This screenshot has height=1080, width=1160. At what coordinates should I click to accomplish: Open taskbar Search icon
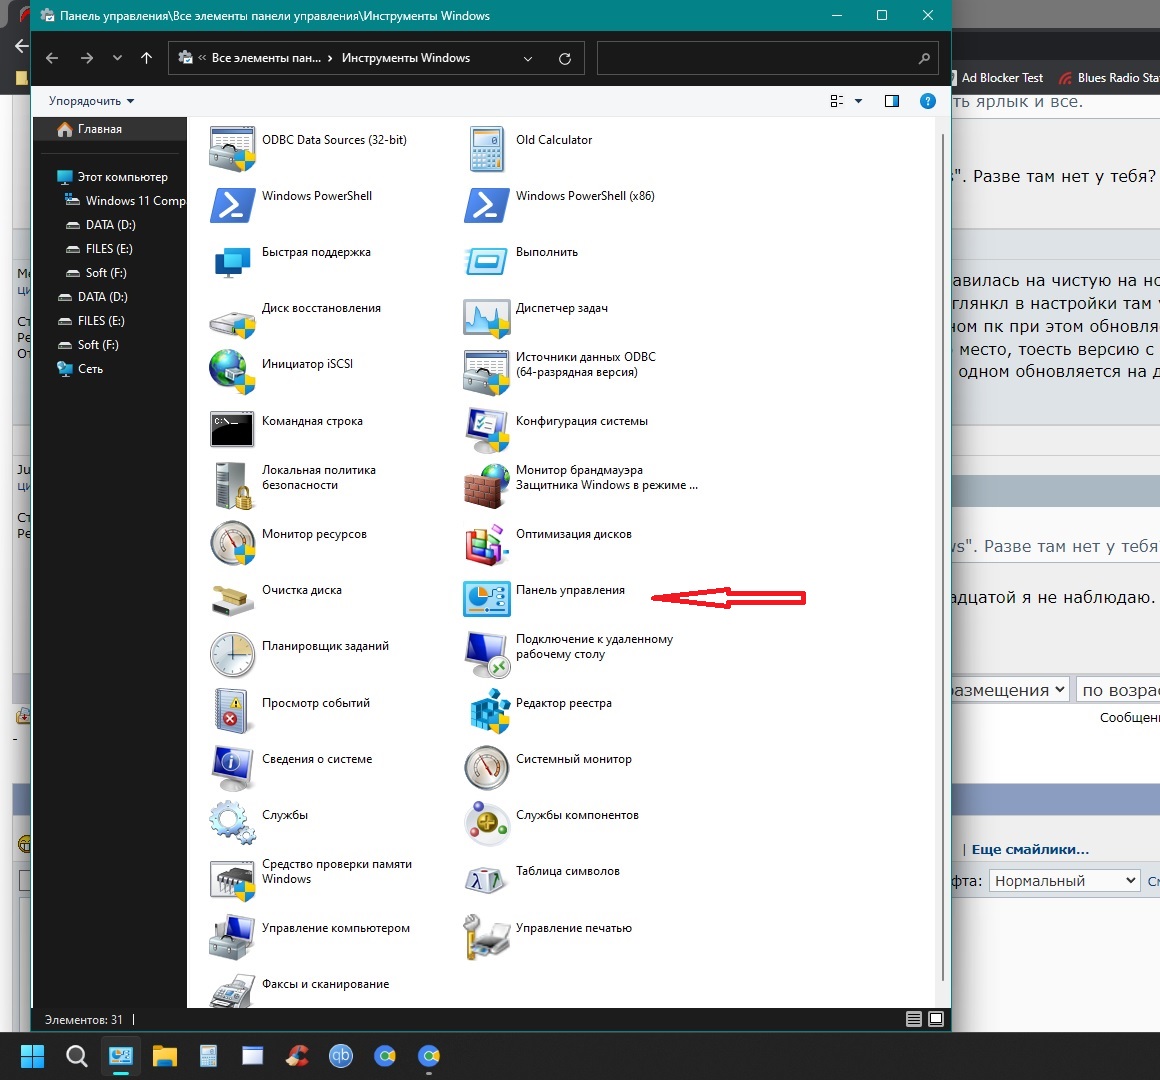76,1056
